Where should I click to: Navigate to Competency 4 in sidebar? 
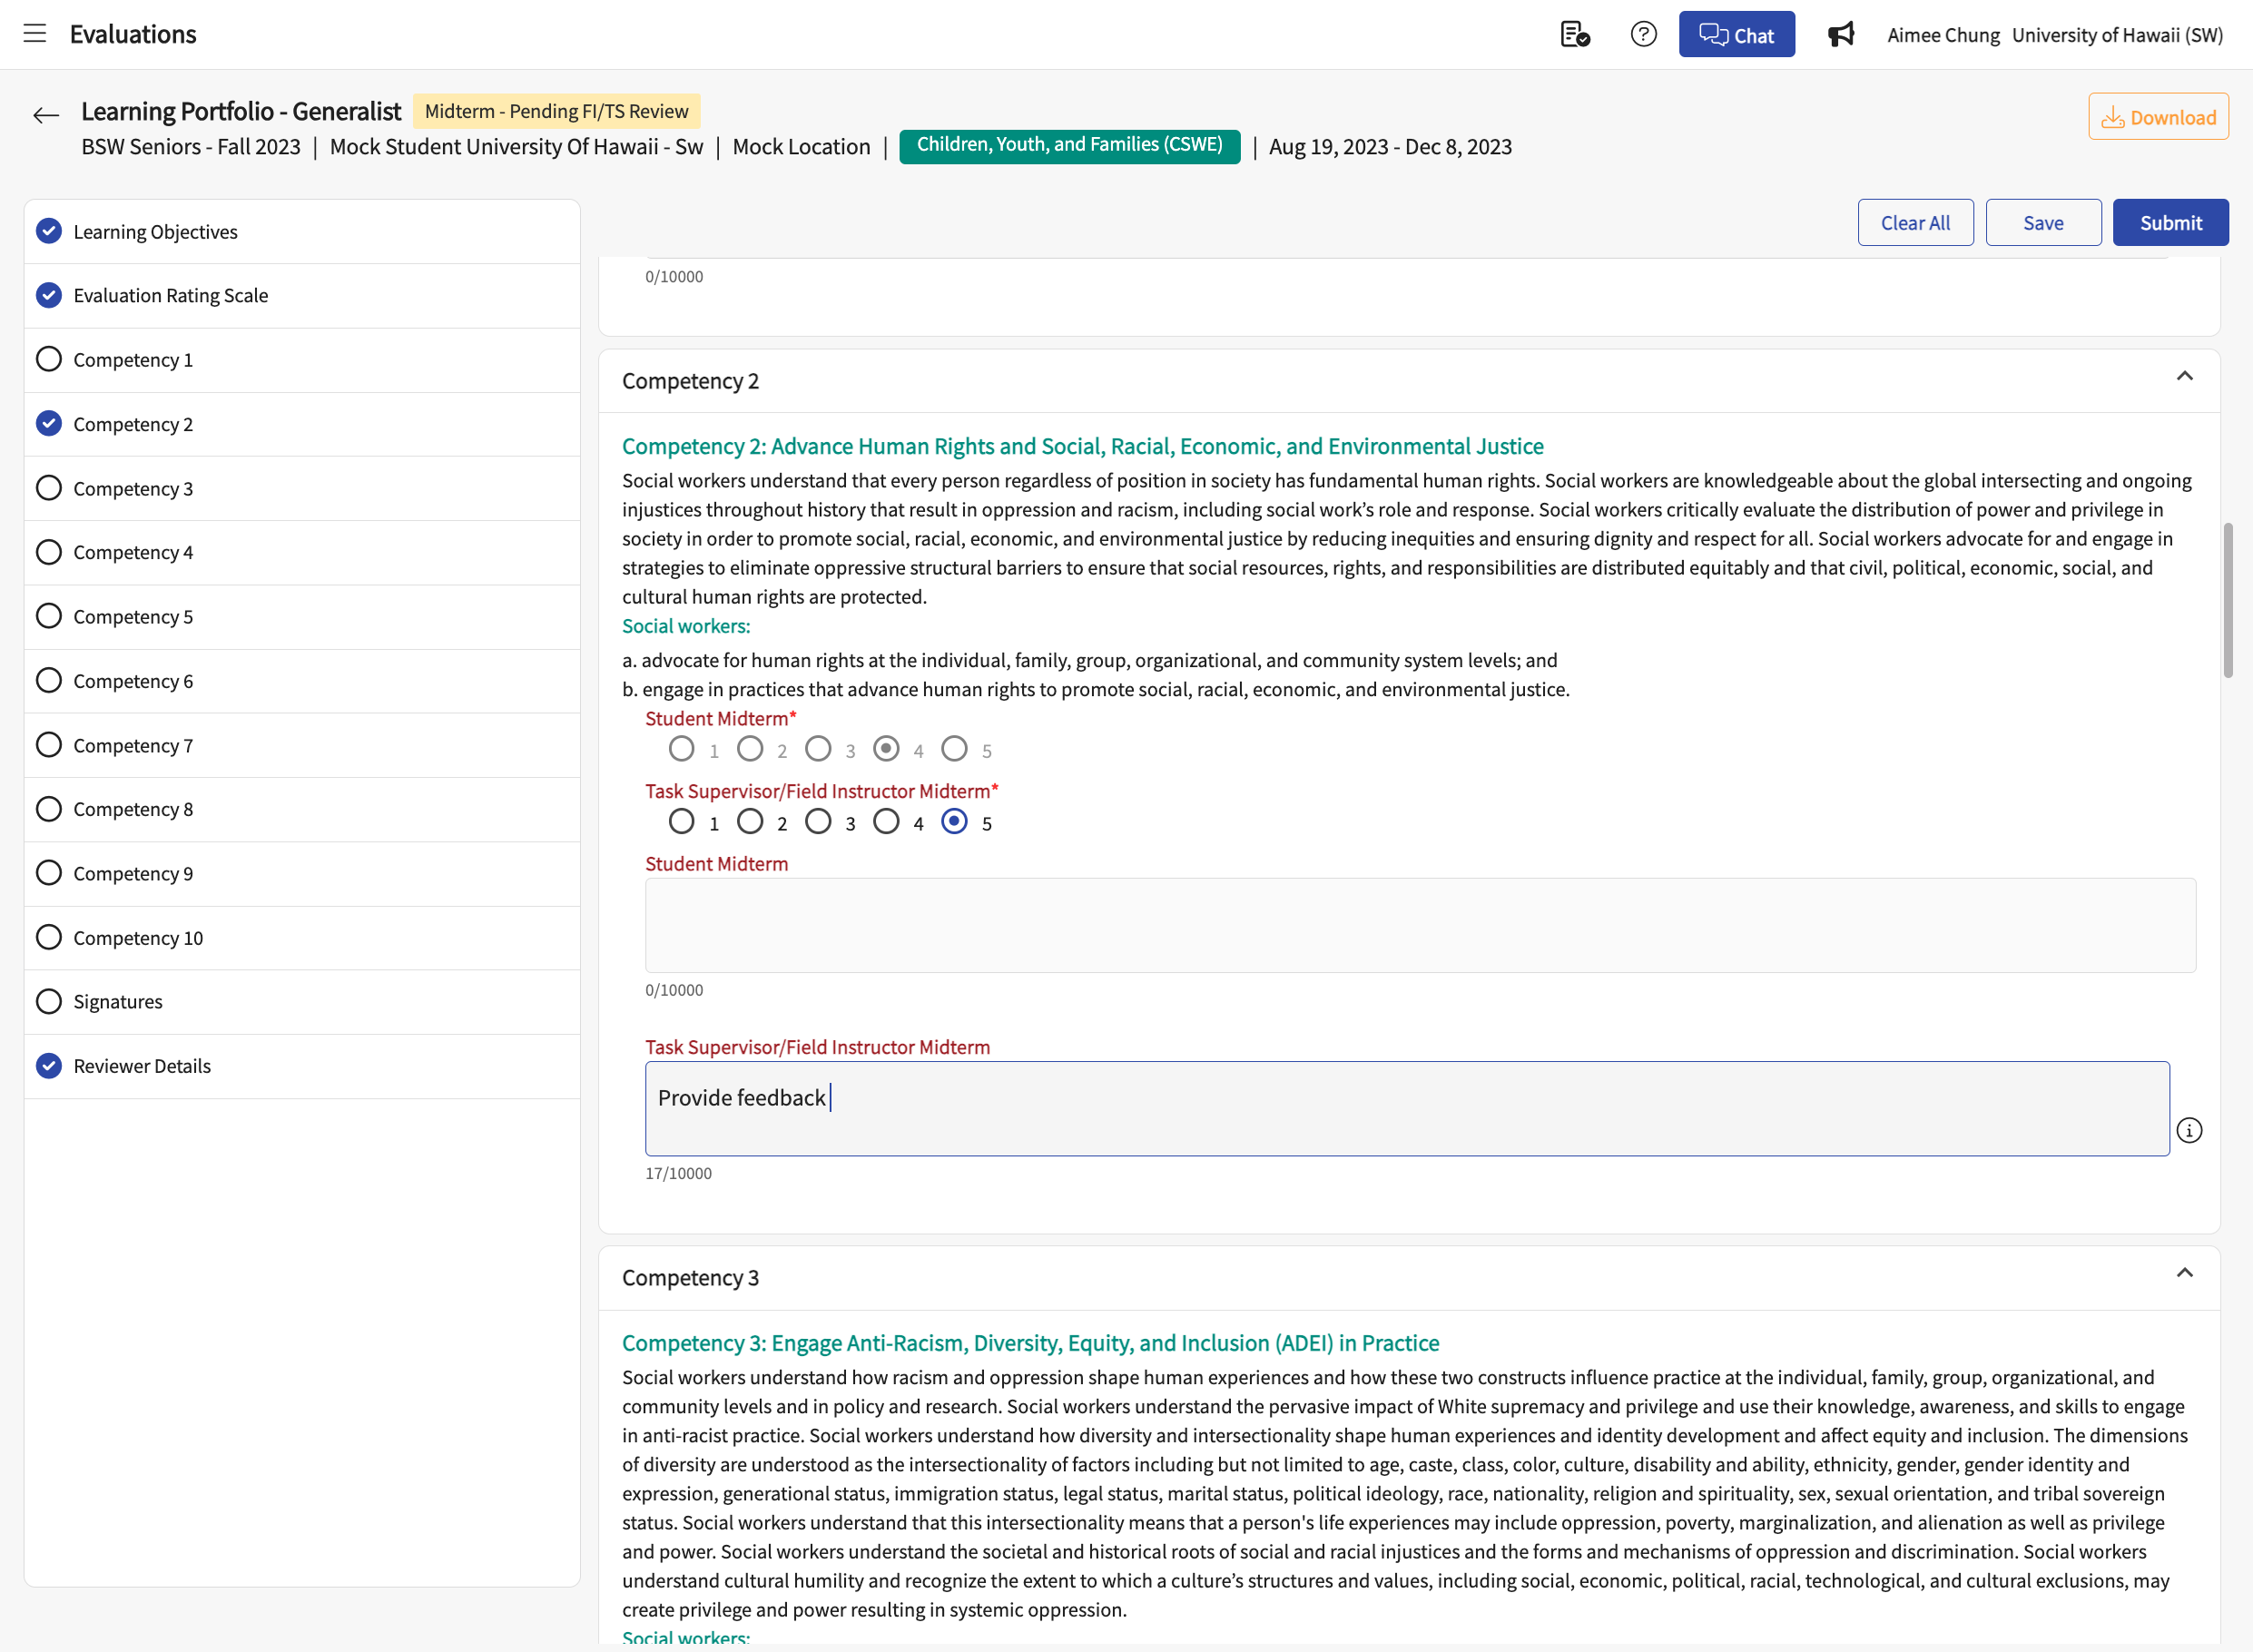(302, 552)
